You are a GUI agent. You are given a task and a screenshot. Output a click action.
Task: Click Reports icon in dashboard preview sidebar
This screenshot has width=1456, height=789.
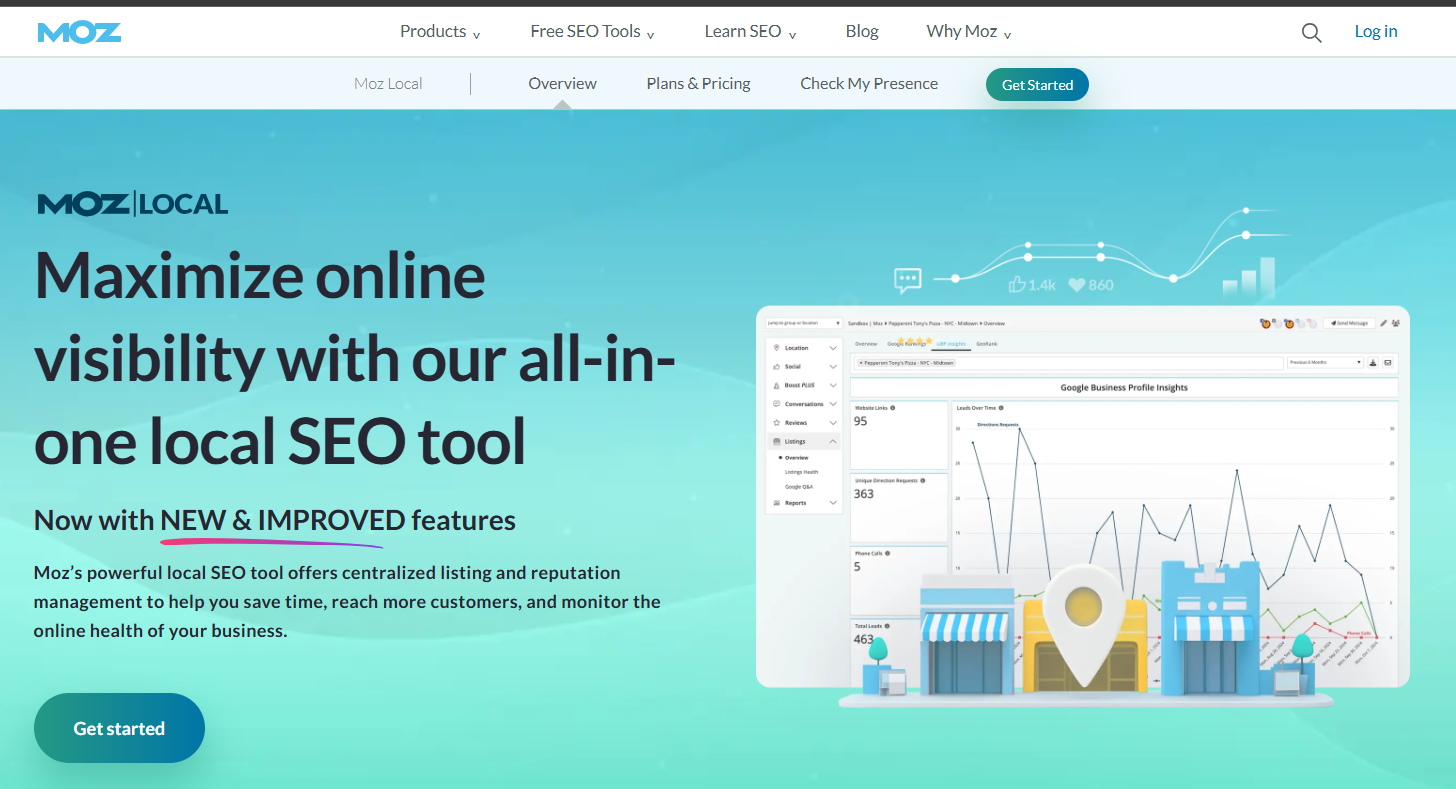pos(776,503)
